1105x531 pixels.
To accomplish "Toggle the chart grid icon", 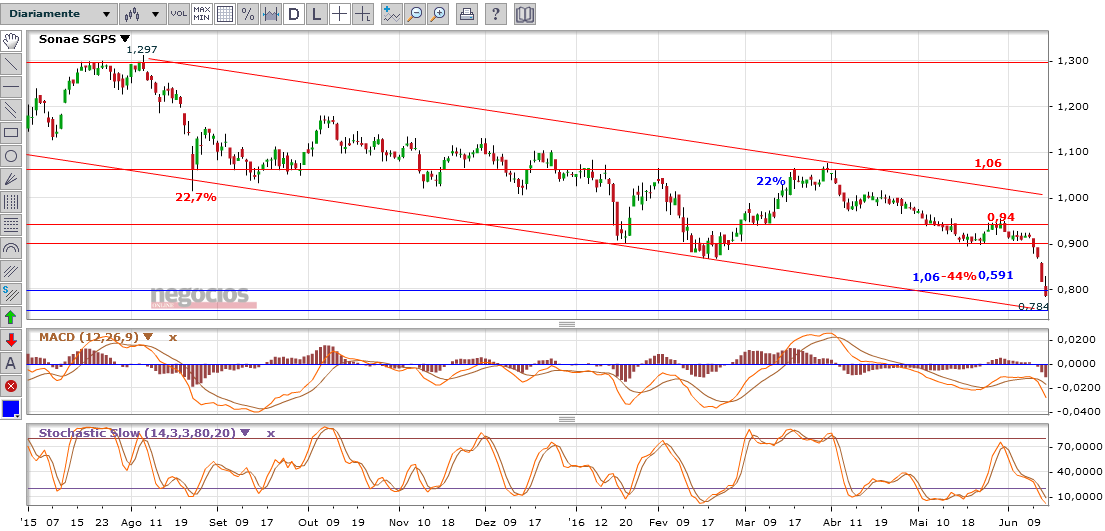I will point(225,13).
